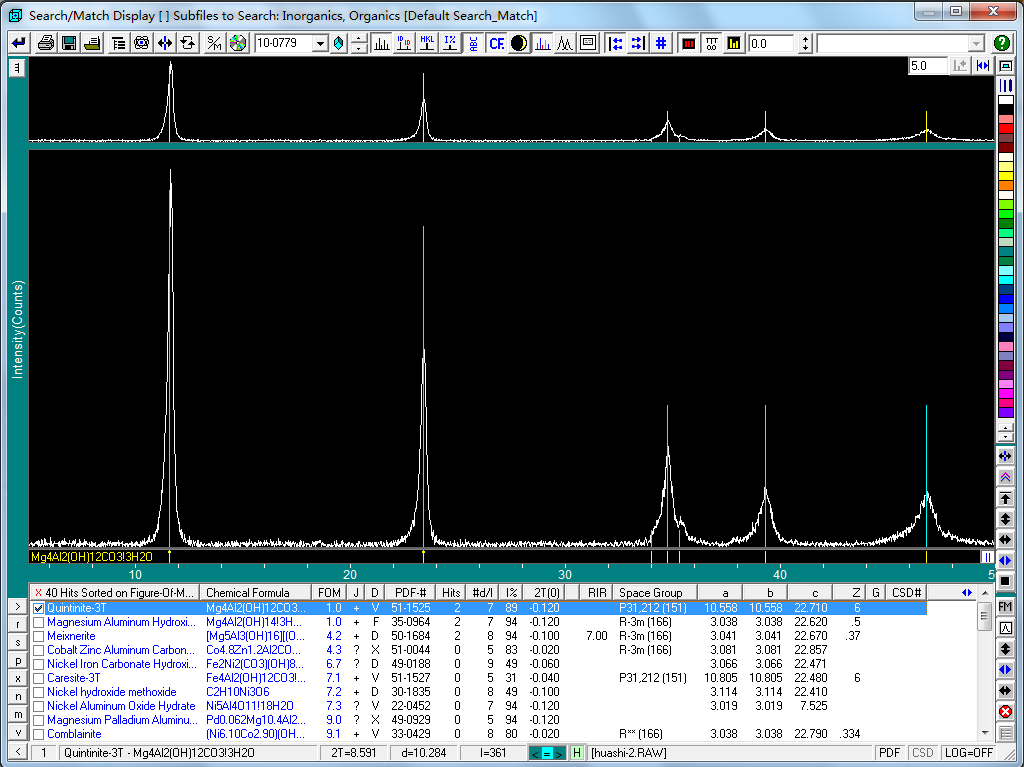Click the return arrow icon in toolbar

pos(19,43)
